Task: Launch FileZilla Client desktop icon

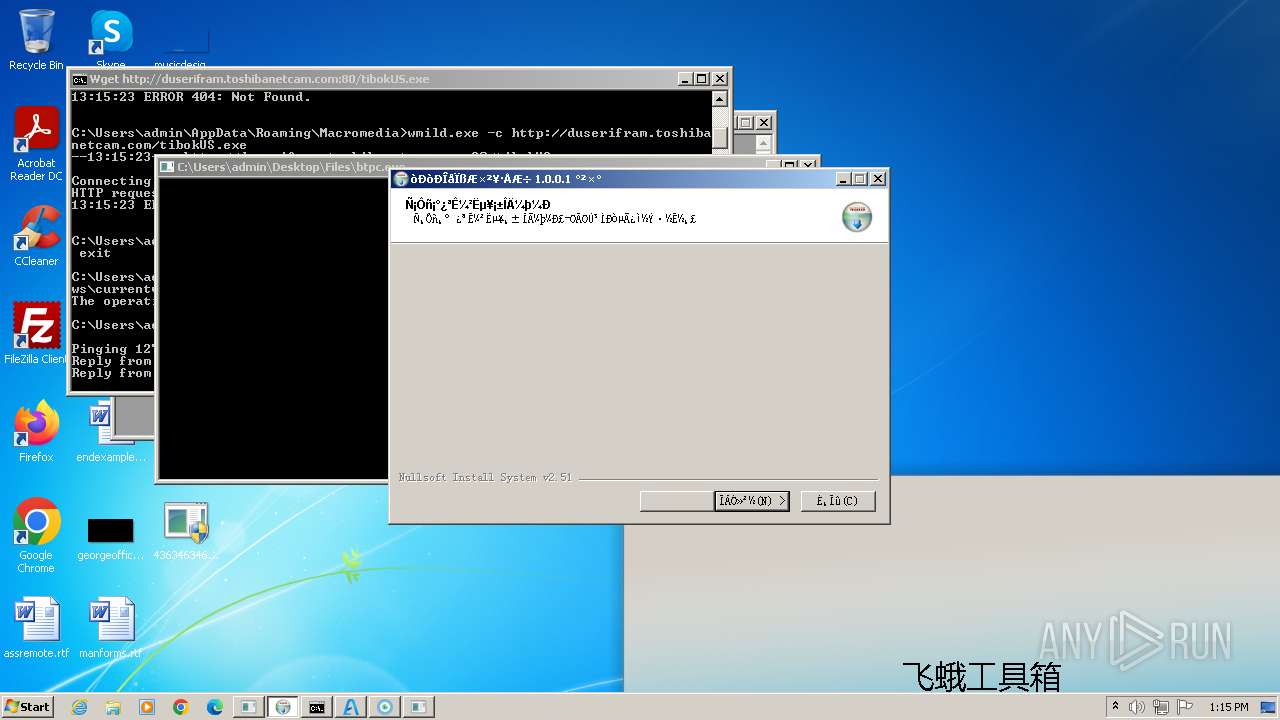Action: pos(36,333)
